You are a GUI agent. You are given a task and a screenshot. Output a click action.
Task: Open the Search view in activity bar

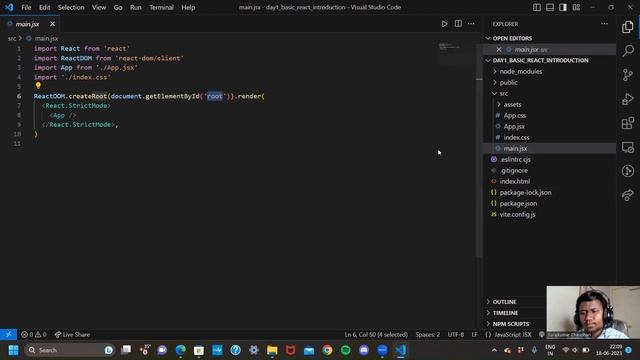click(628, 51)
